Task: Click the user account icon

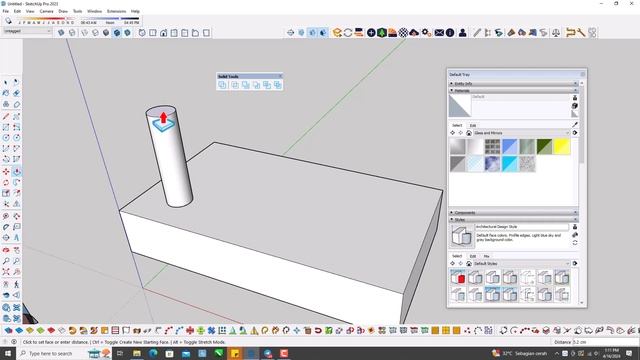Action: pos(462,33)
